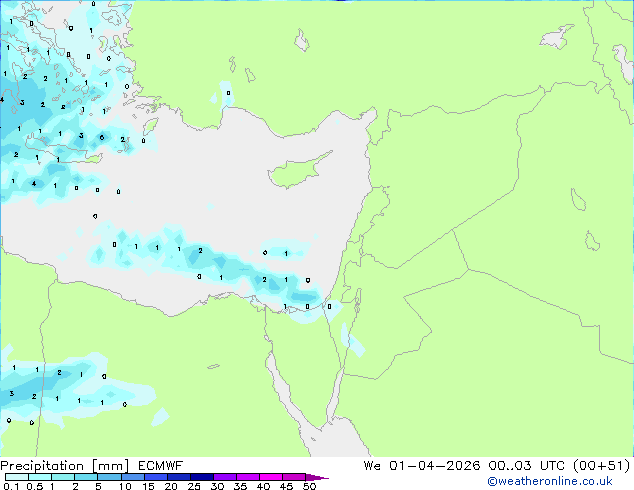Select the 5–10 mm legend color swatch
This screenshot has height=490, width=634.
(110, 477)
